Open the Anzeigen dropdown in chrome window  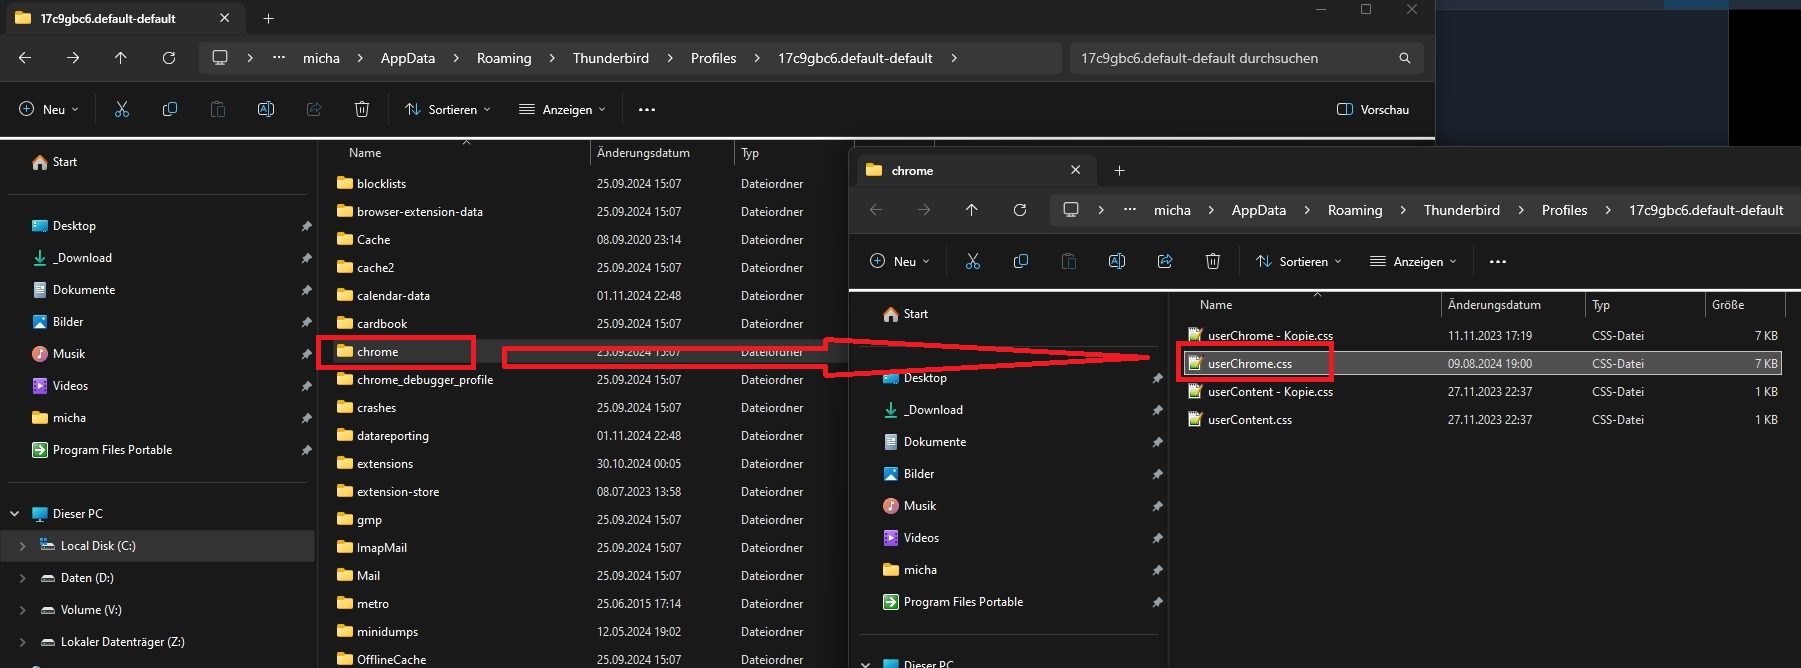(1413, 261)
